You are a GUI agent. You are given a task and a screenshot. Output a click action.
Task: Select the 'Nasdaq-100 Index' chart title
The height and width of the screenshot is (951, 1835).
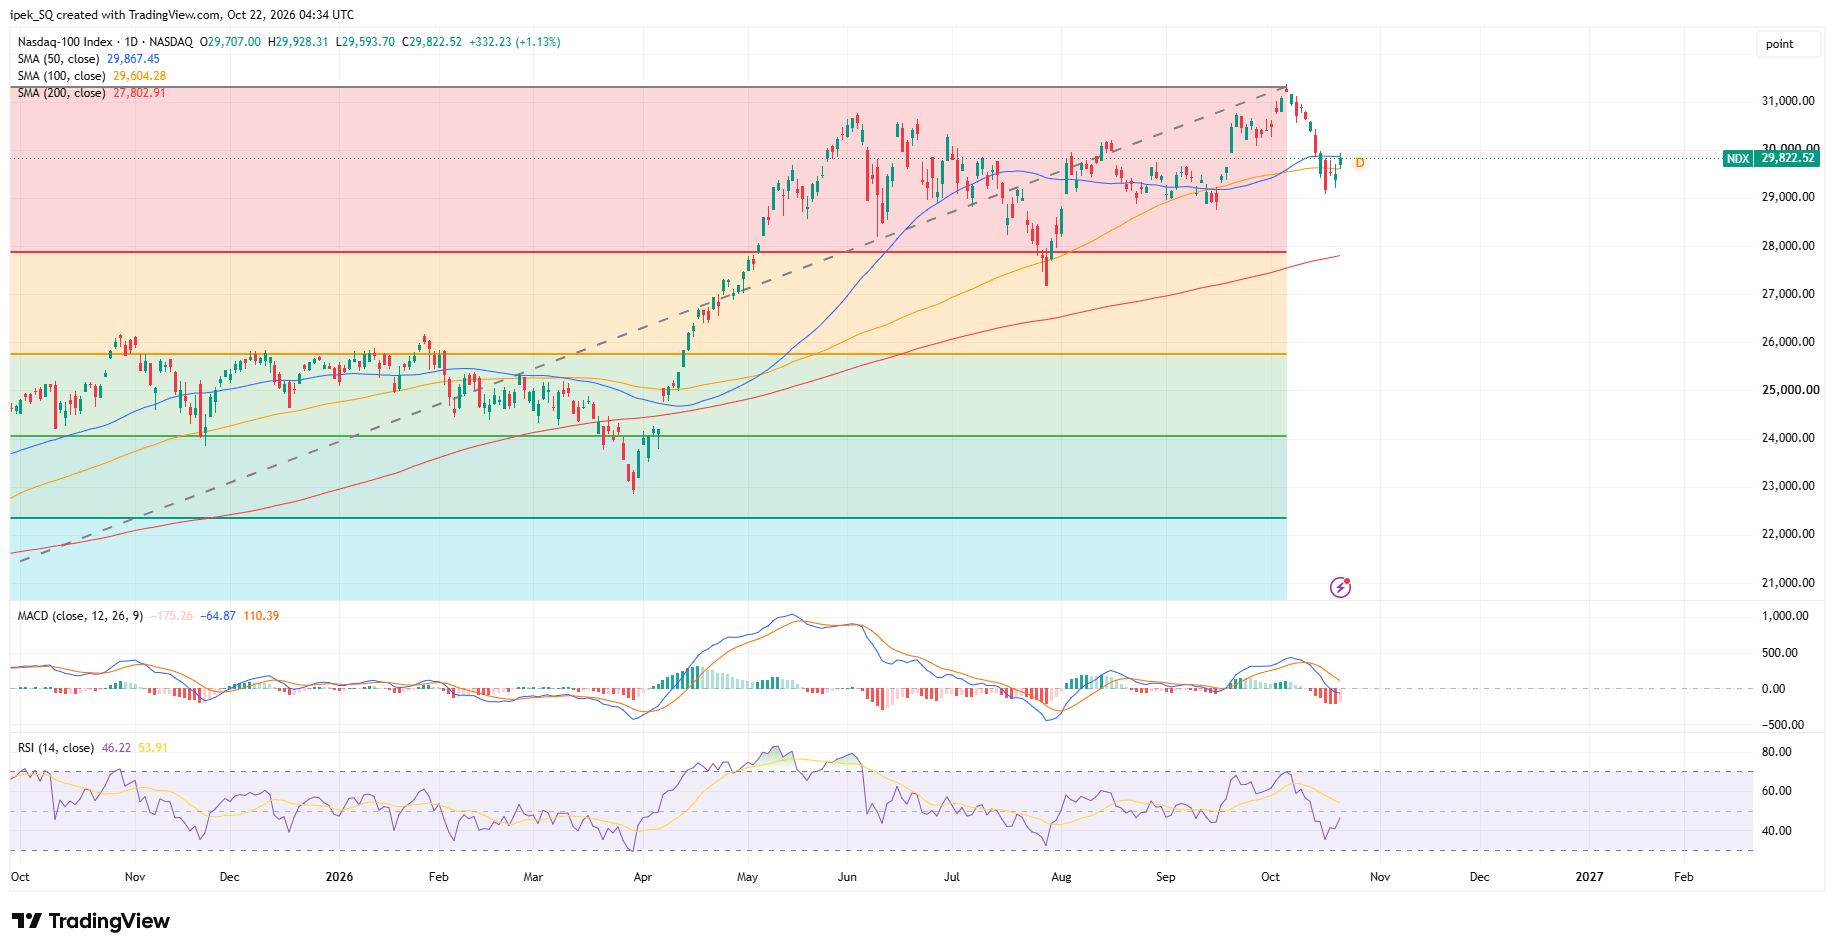(x=65, y=42)
